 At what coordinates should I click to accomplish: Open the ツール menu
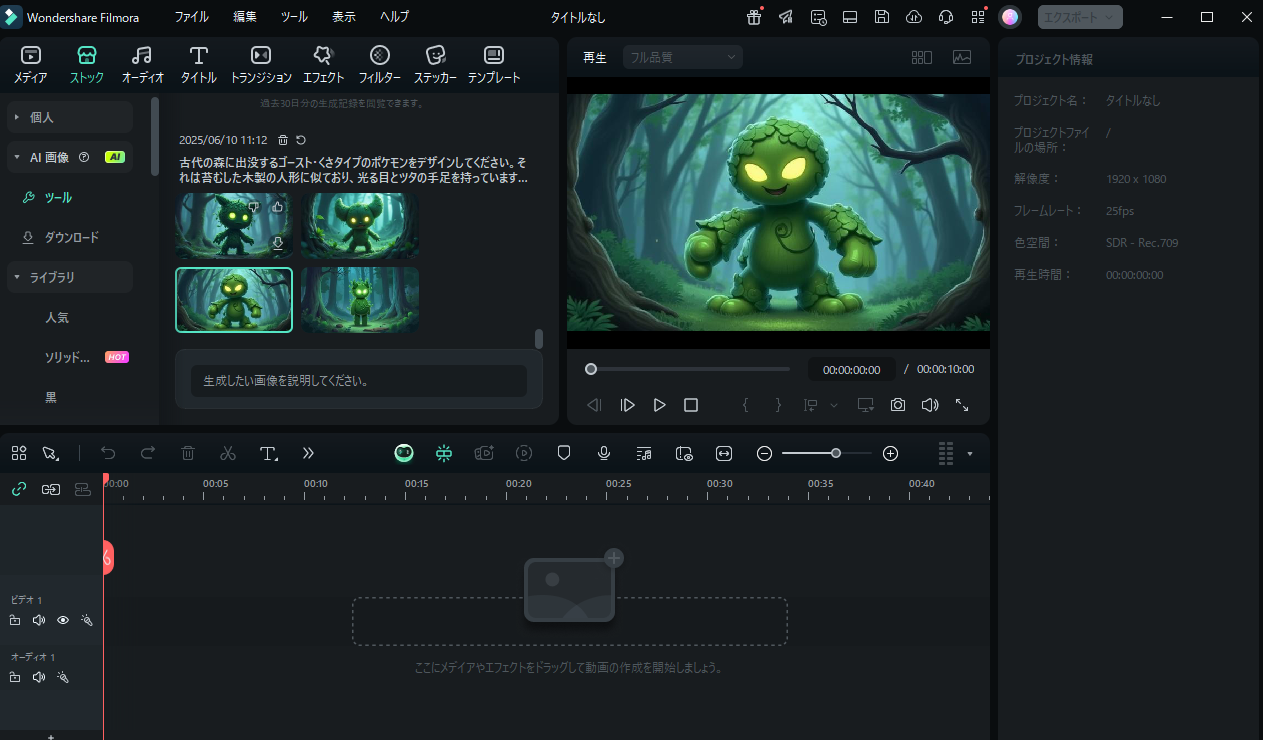pyautogui.click(x=294, y=17)
